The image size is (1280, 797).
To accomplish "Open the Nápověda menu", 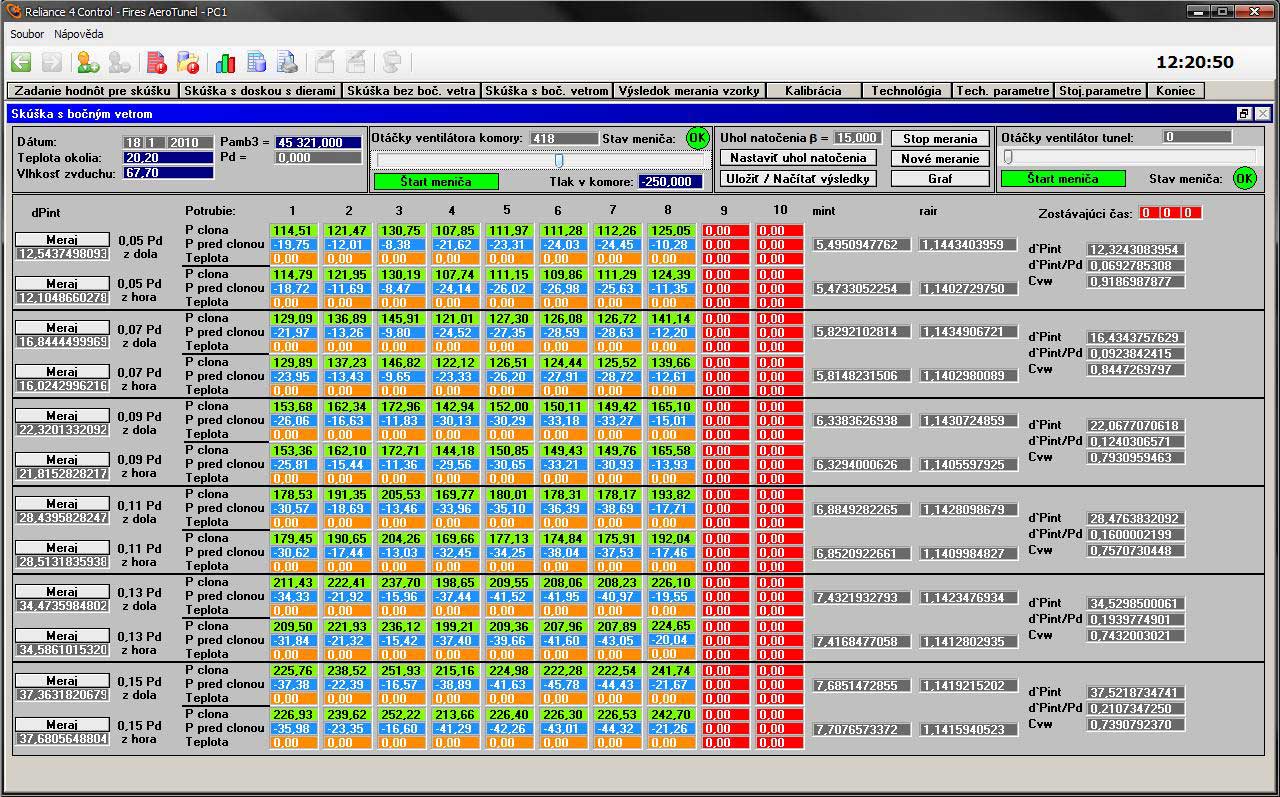I will (x=79, y=34).
